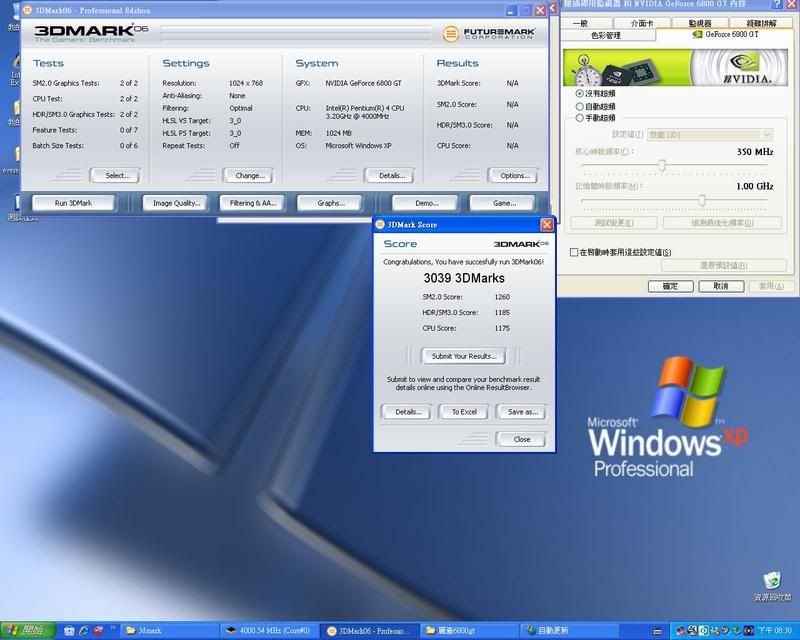Image resolution: width=800 pixels, height=640 pixels.
Task: Launch Game... button
Action: pos(503,203)
